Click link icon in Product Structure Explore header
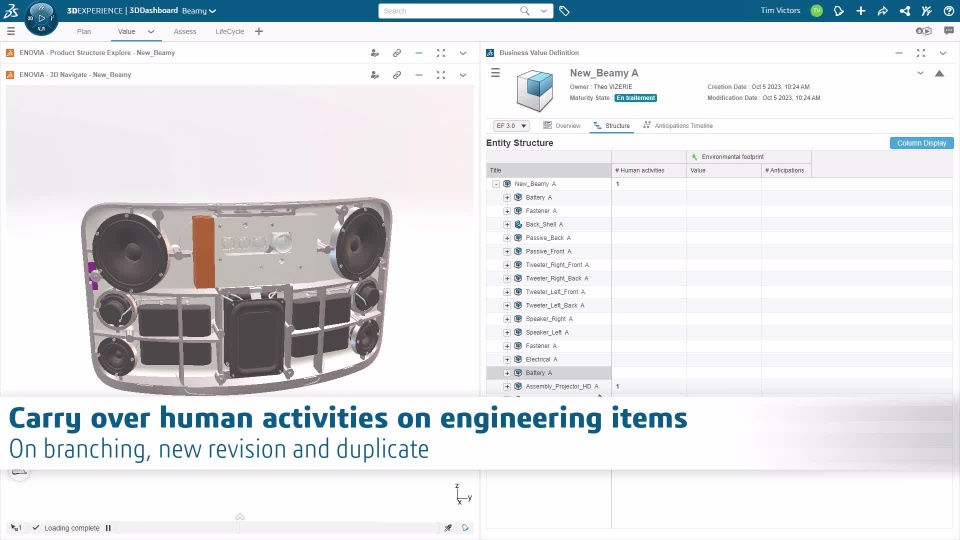Viewport: 960px width, 540px height. (397, 53)
